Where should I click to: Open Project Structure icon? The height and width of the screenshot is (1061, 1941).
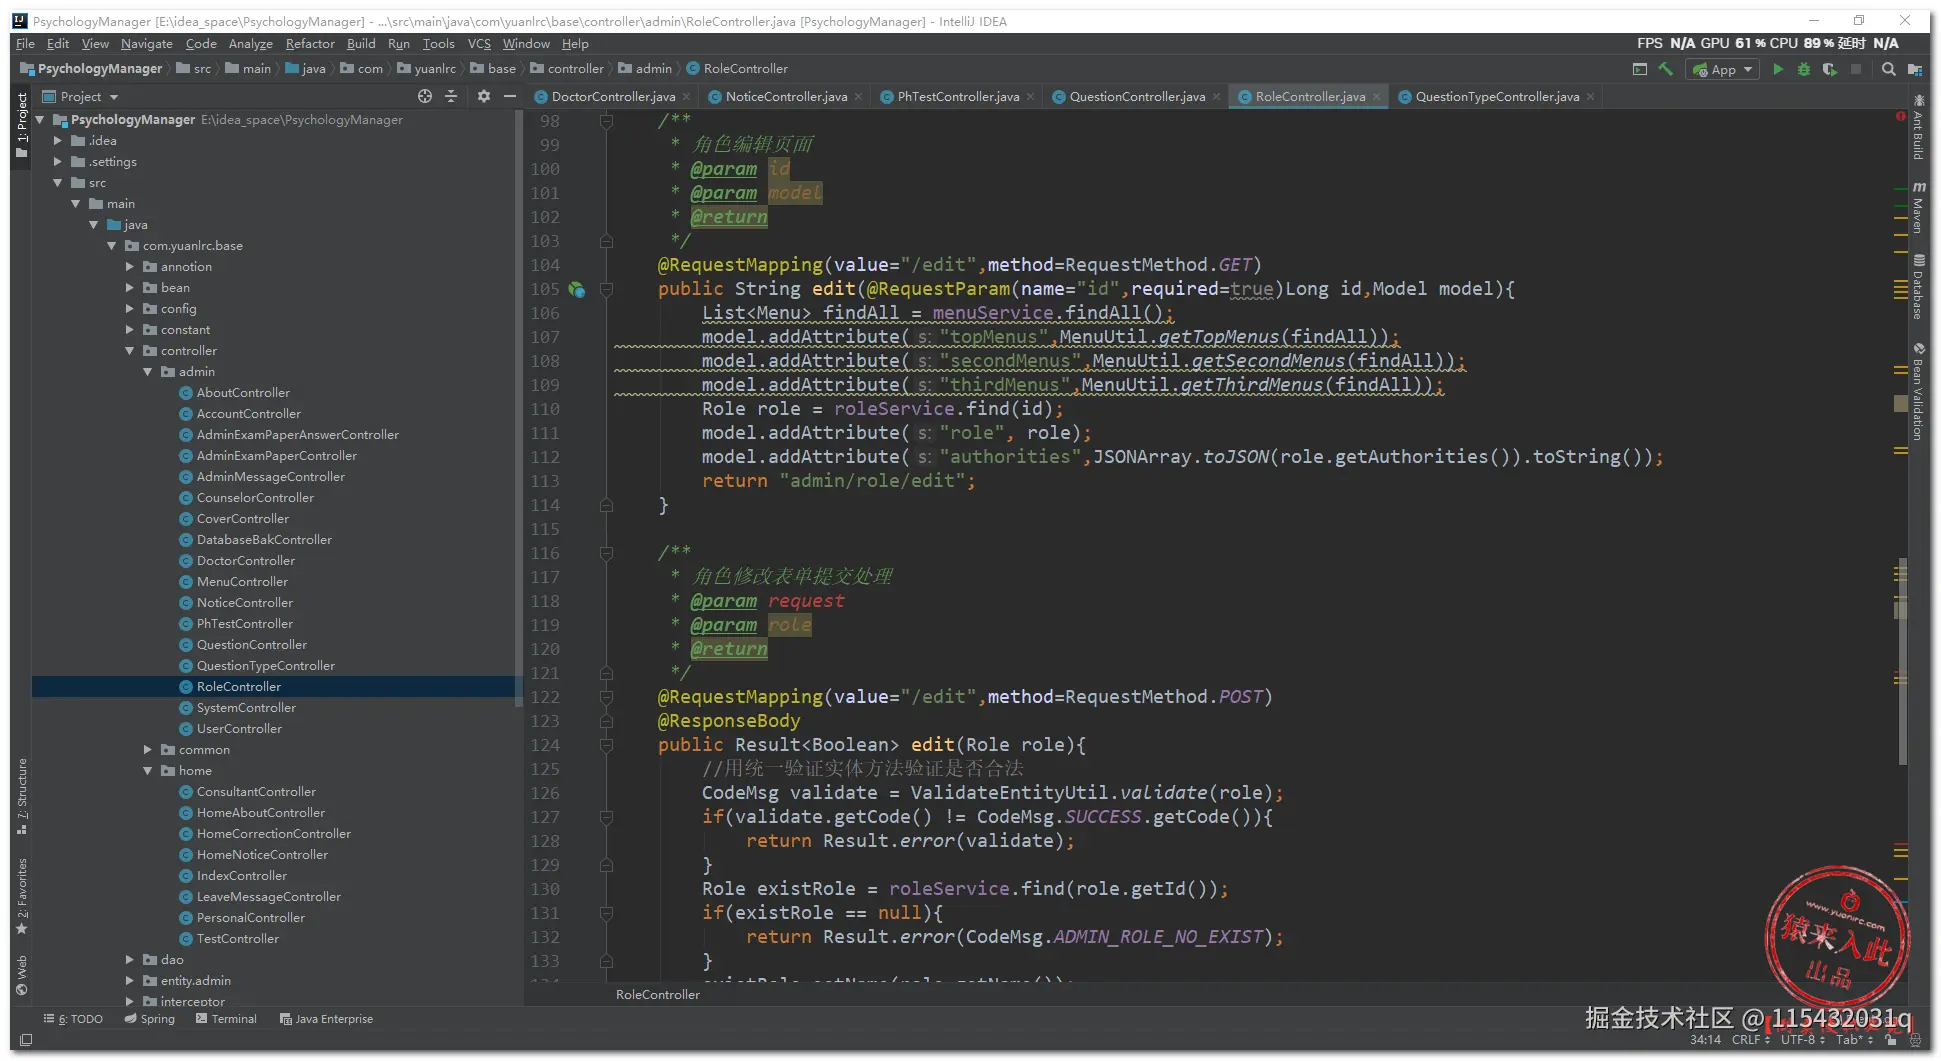click(x=1914, y=69)
